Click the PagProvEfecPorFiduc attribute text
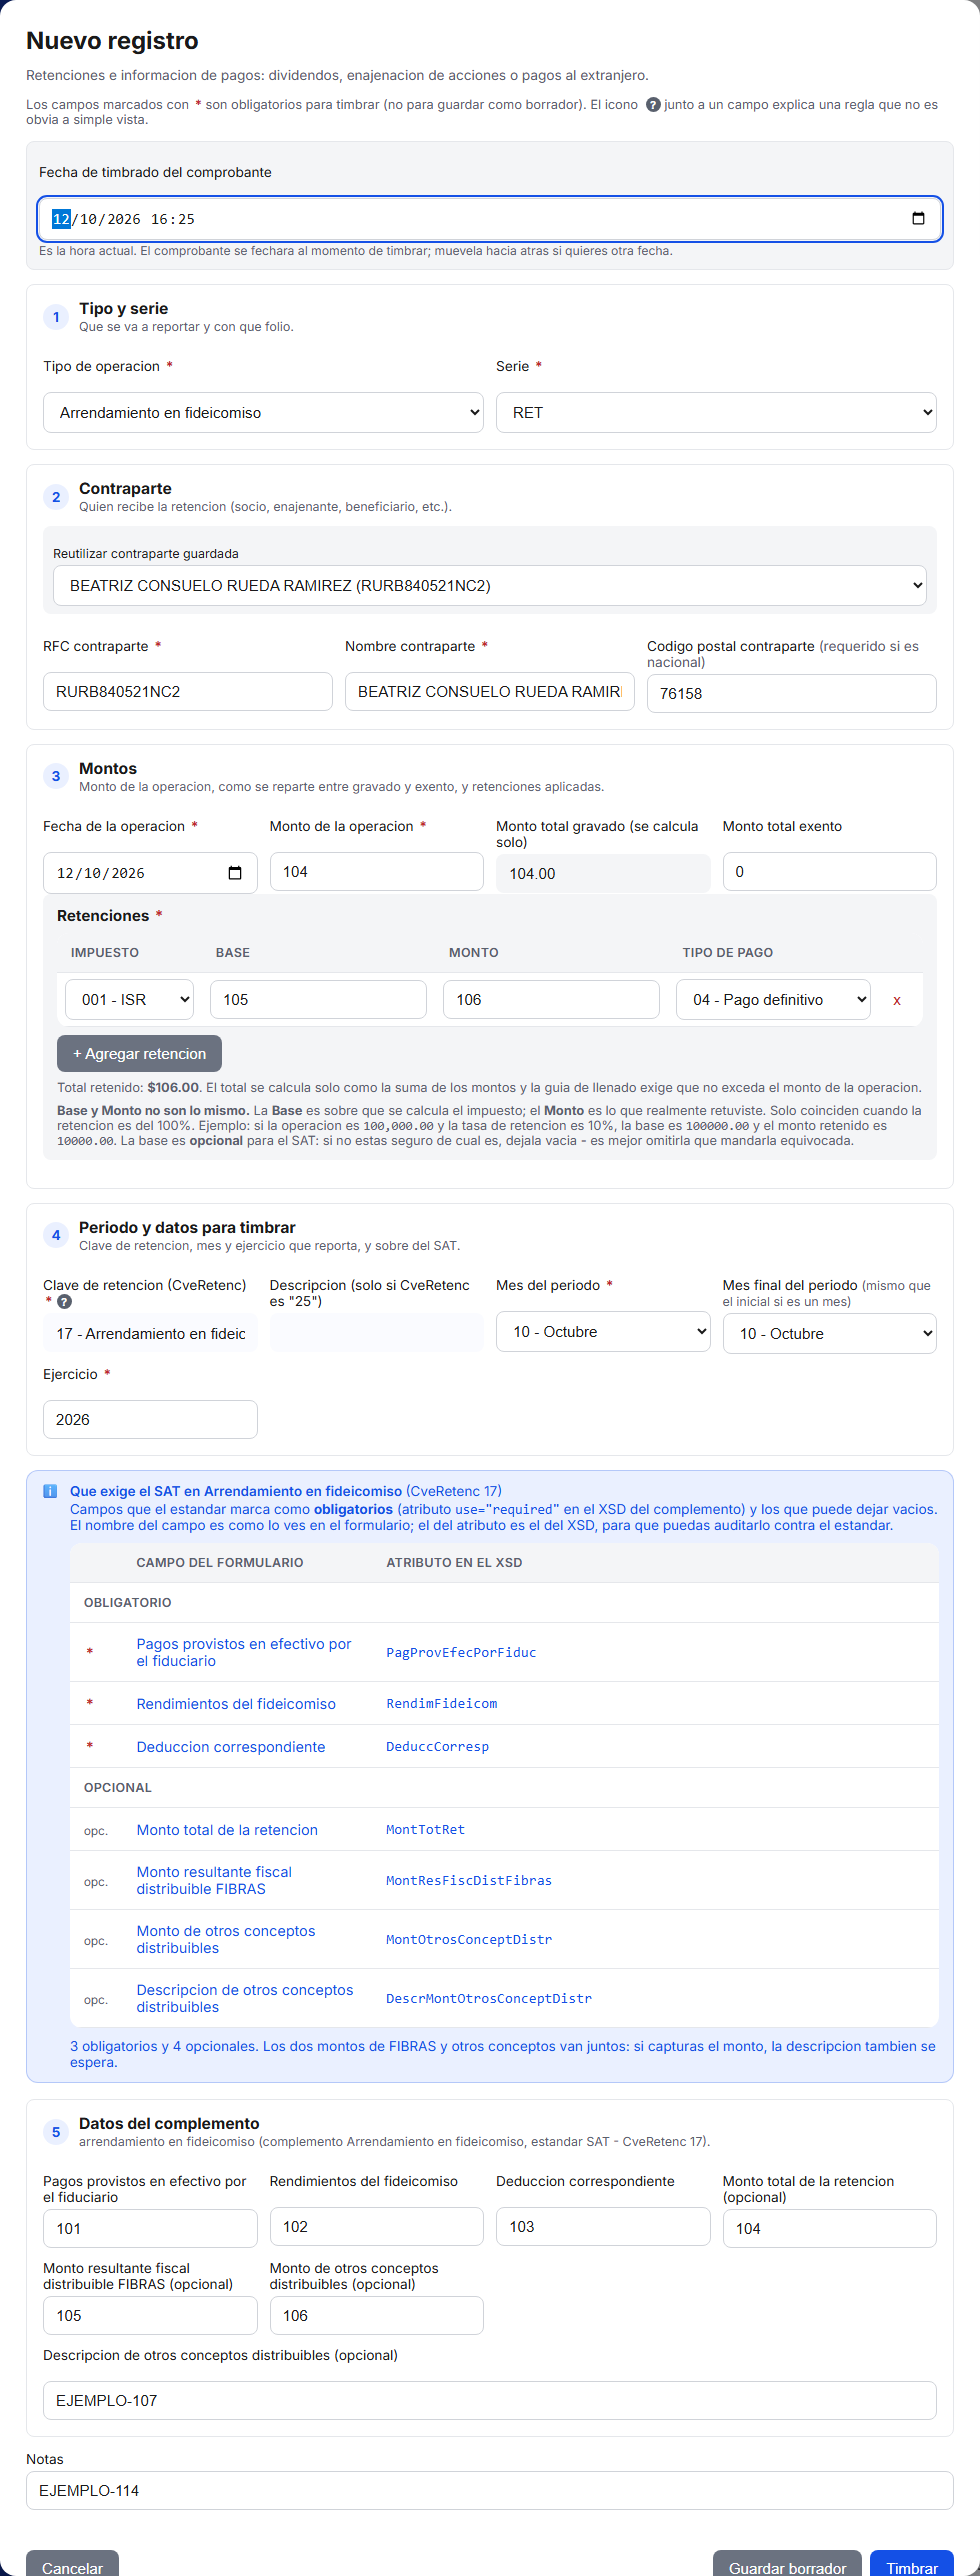Image resolution: width=980 pixels, height=2576 pixels. coord(461,1653)
